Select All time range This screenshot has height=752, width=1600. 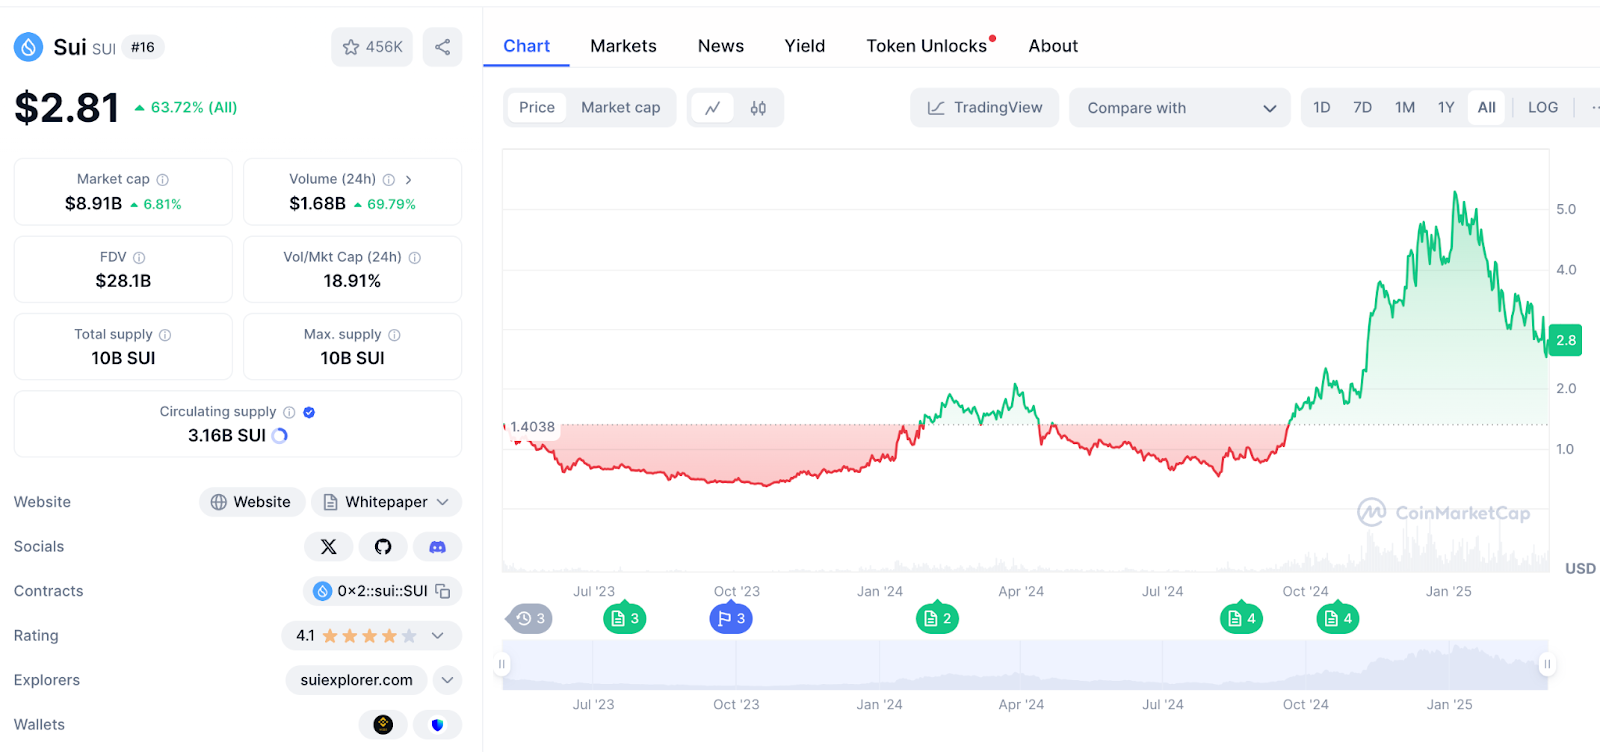tap(1487, 108)
